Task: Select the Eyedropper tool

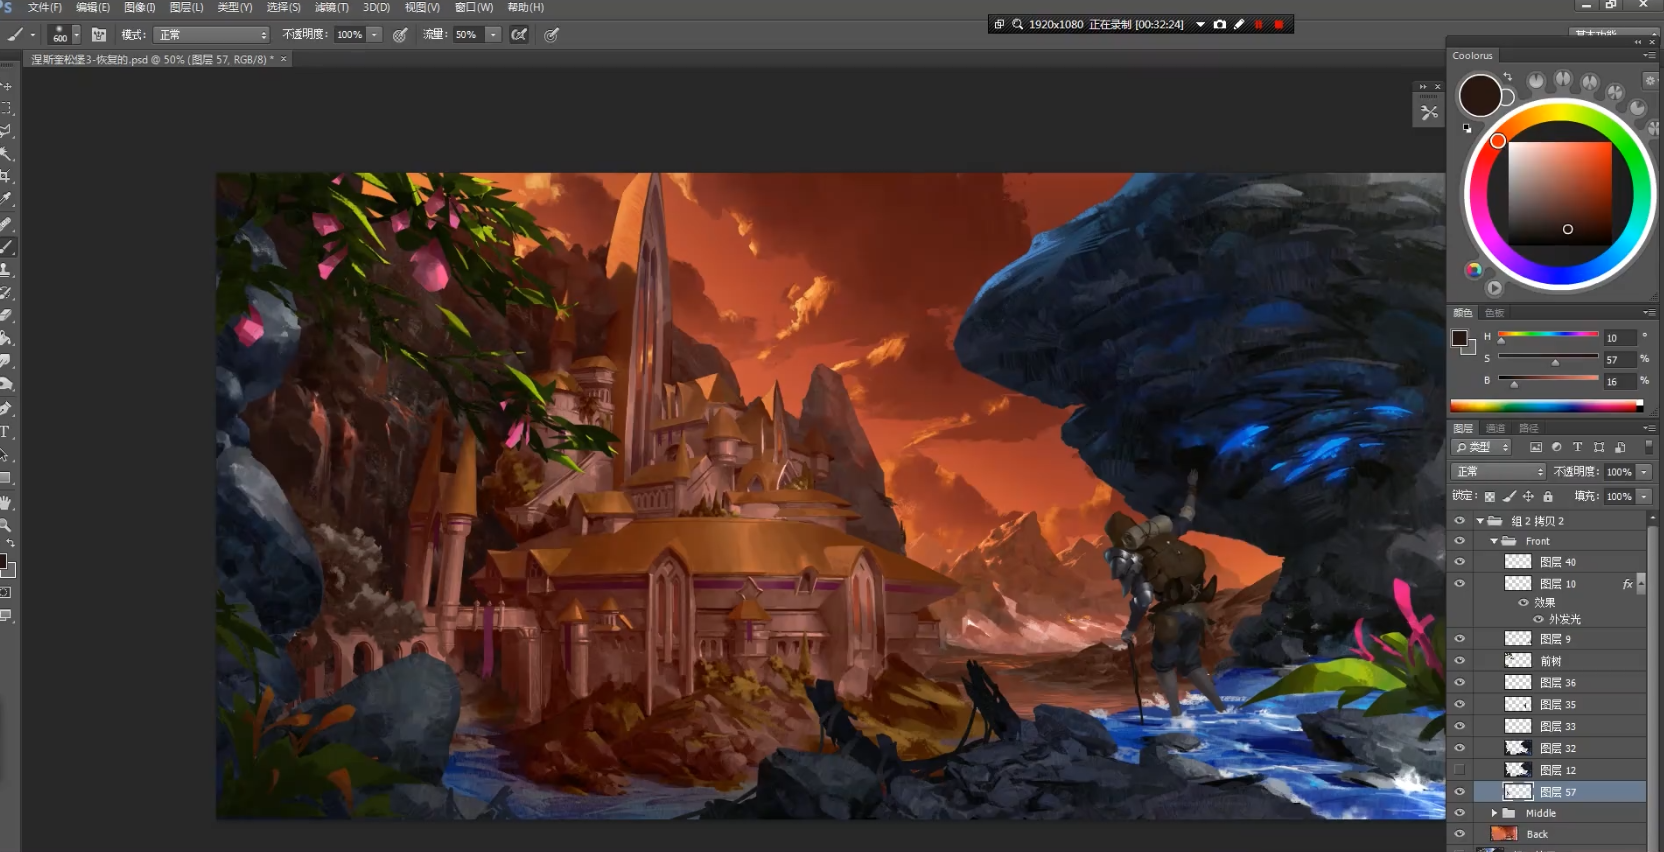Action: click(x=5, y=200)
